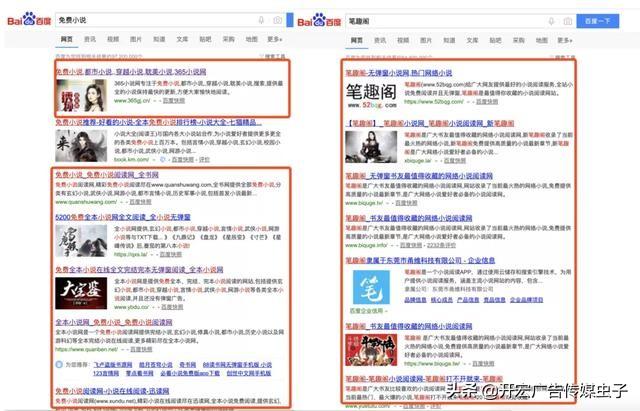The height and width of the screenshot is (411, 640).
Task: Click the small badge icon after book.km.com
Action: 162,160
